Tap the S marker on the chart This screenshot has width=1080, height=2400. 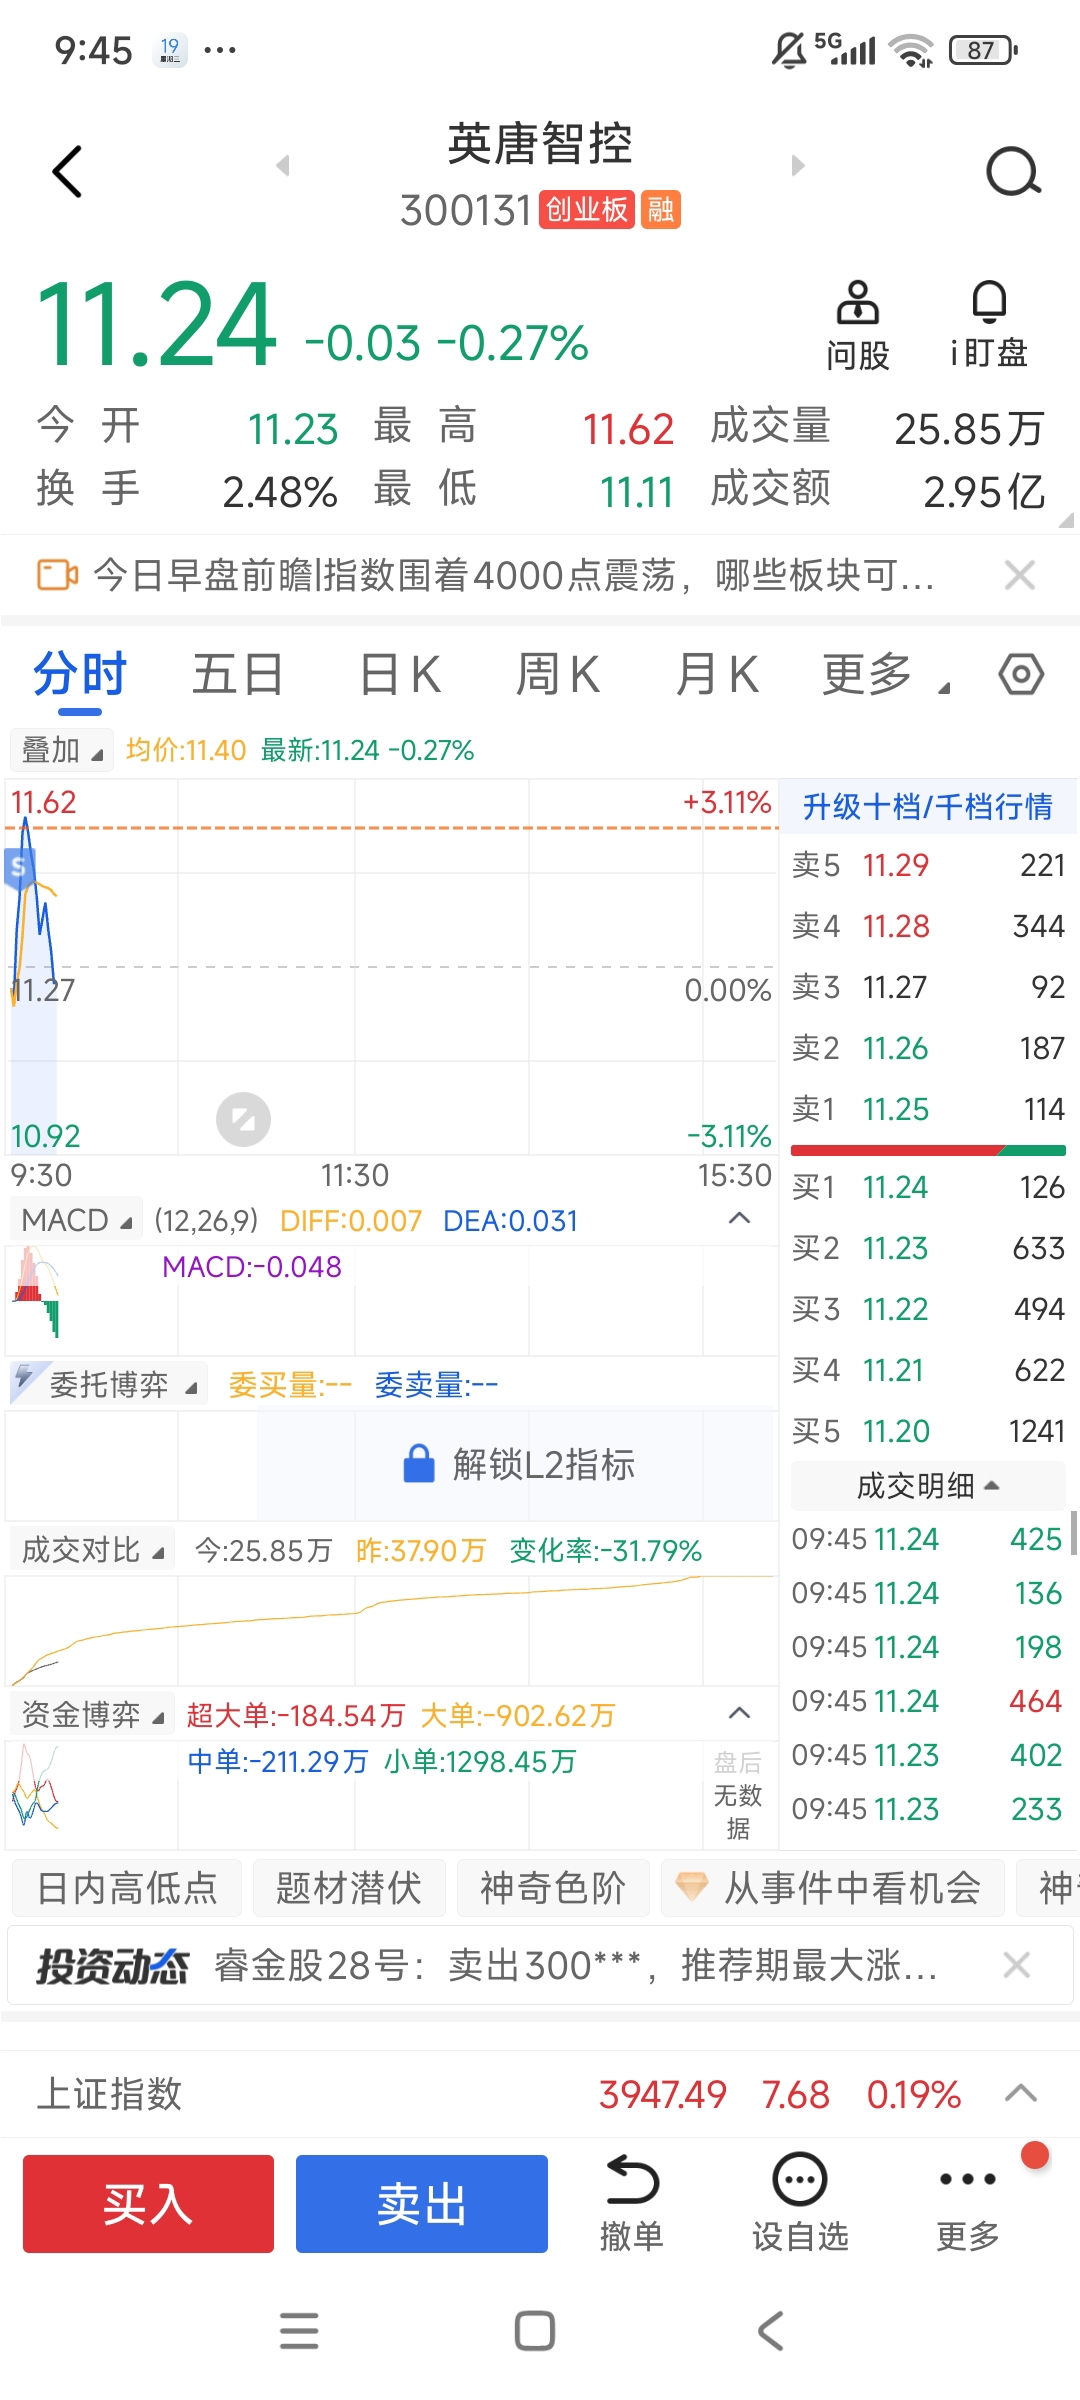coord(18,867)
